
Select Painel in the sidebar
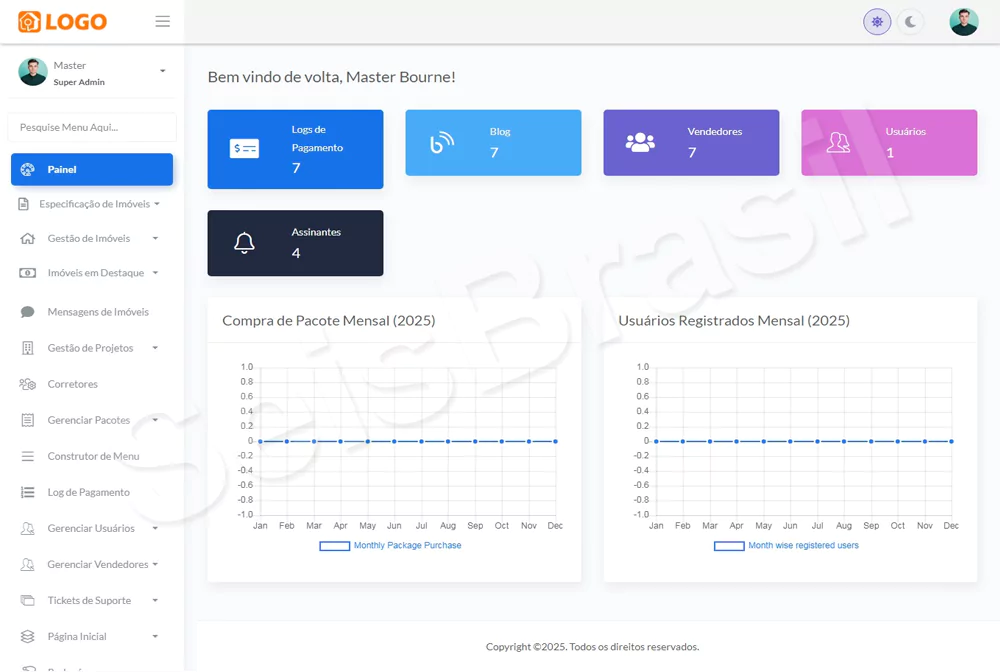(x=91, y=170)
